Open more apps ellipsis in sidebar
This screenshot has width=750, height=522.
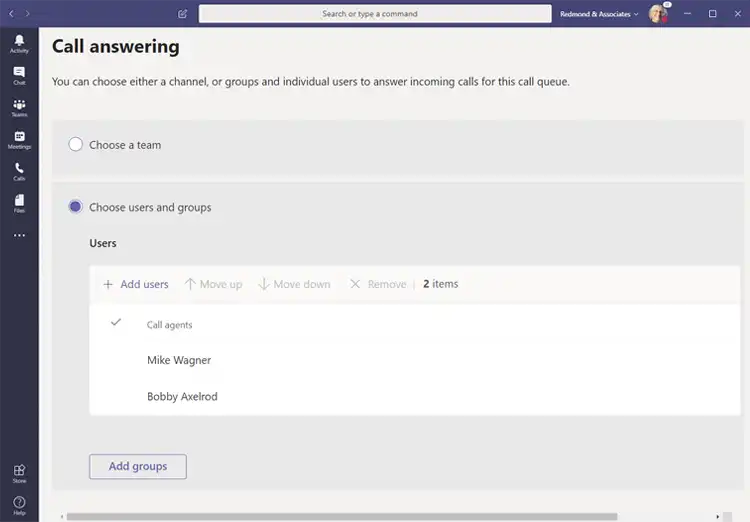click(x=19, y=236)
